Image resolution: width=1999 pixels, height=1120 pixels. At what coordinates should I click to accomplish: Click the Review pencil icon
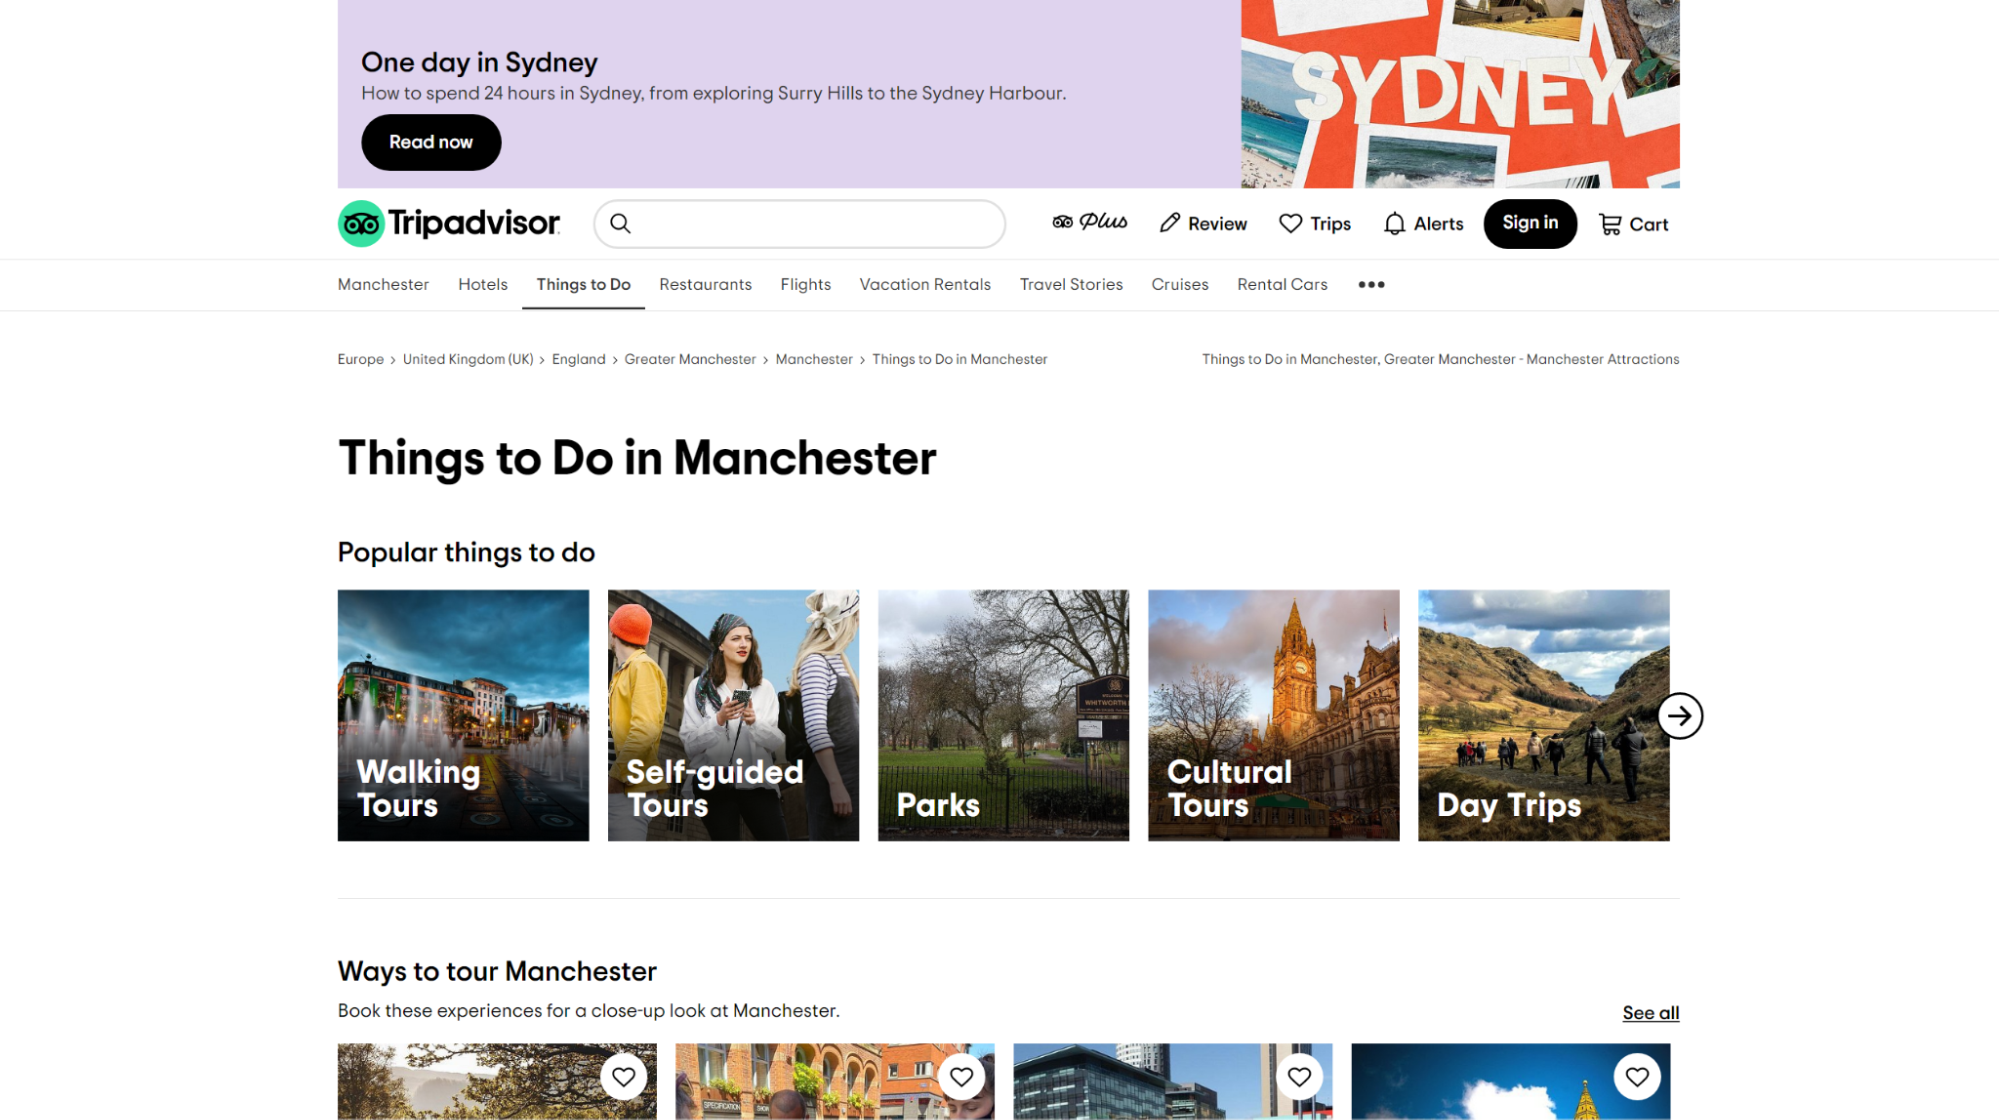(1170, 223)
